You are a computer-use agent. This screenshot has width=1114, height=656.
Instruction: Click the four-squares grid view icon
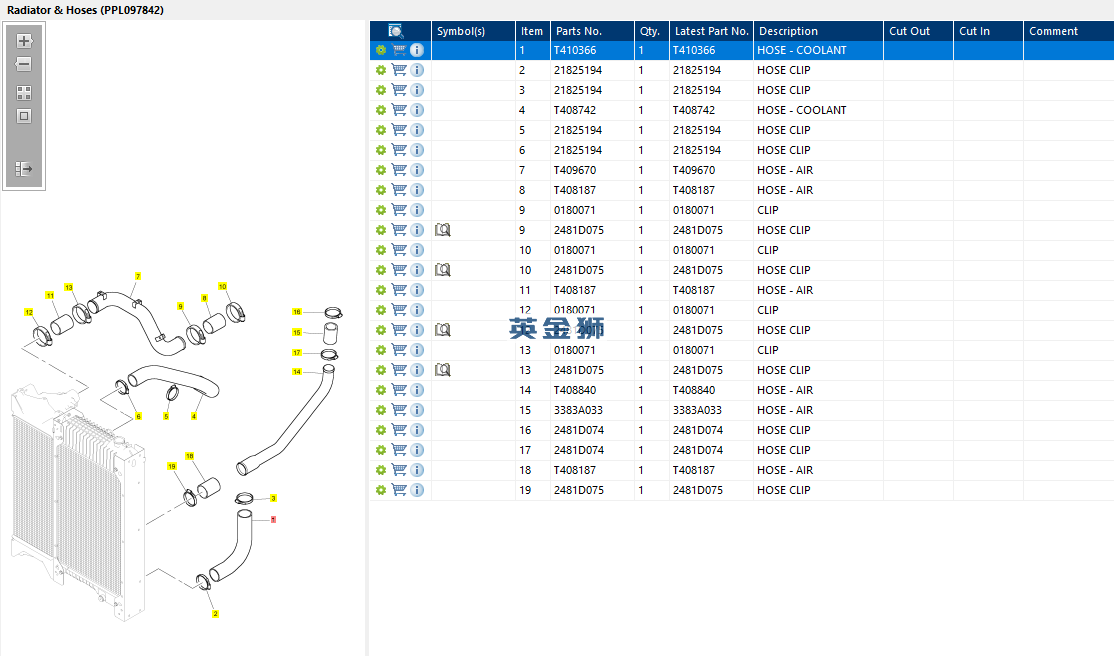click(x=24, y=93)
